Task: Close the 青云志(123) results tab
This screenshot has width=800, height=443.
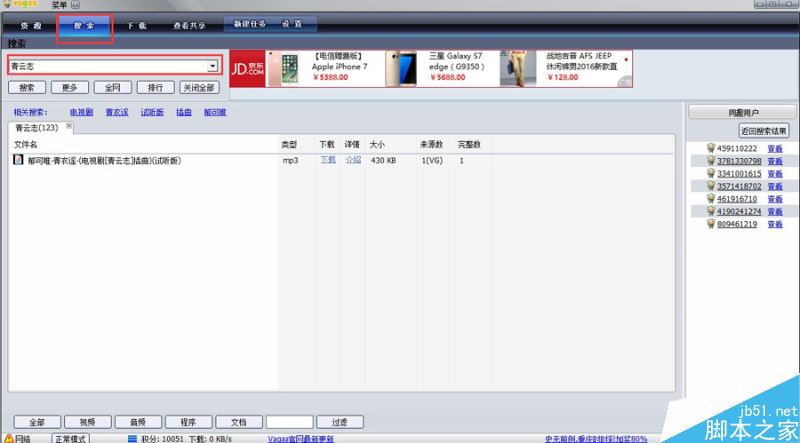Action: [x=69, y=126]
